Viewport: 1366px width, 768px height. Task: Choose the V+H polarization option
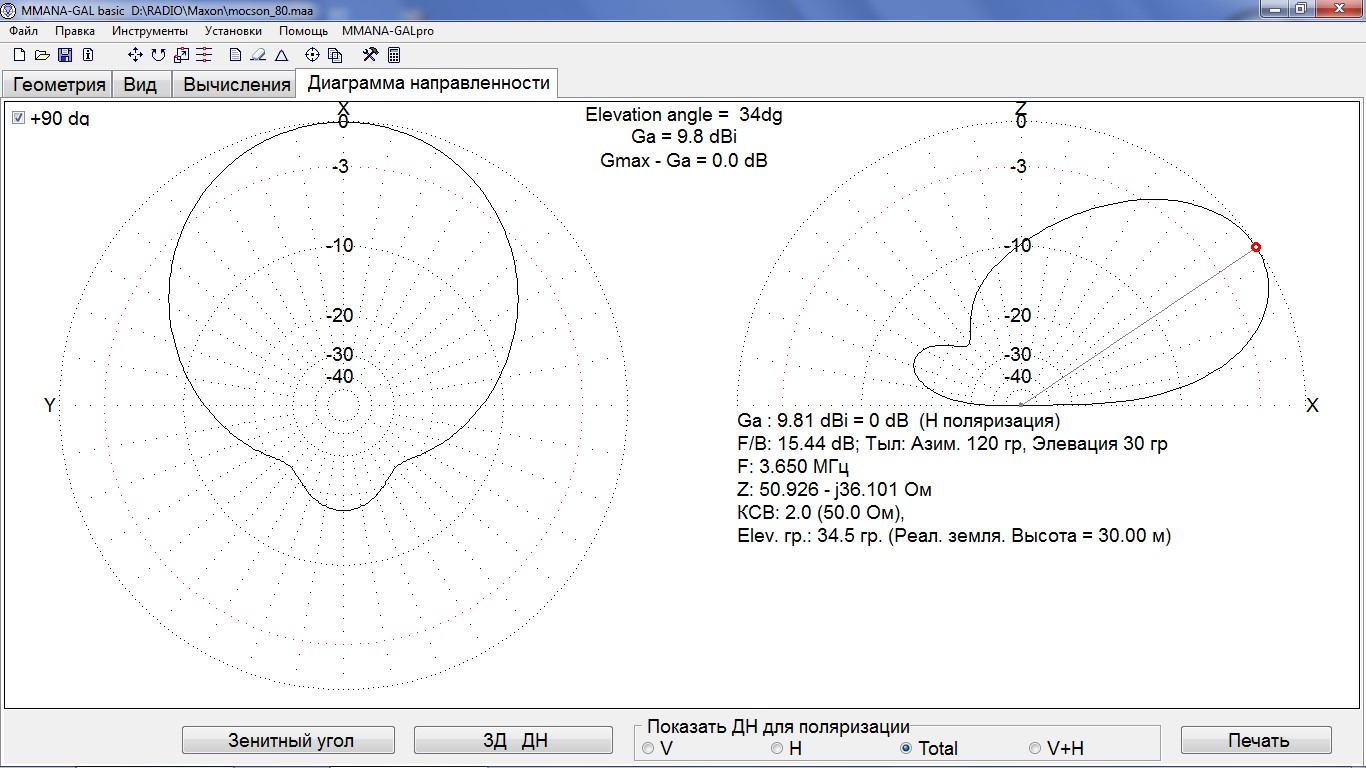1035,748
